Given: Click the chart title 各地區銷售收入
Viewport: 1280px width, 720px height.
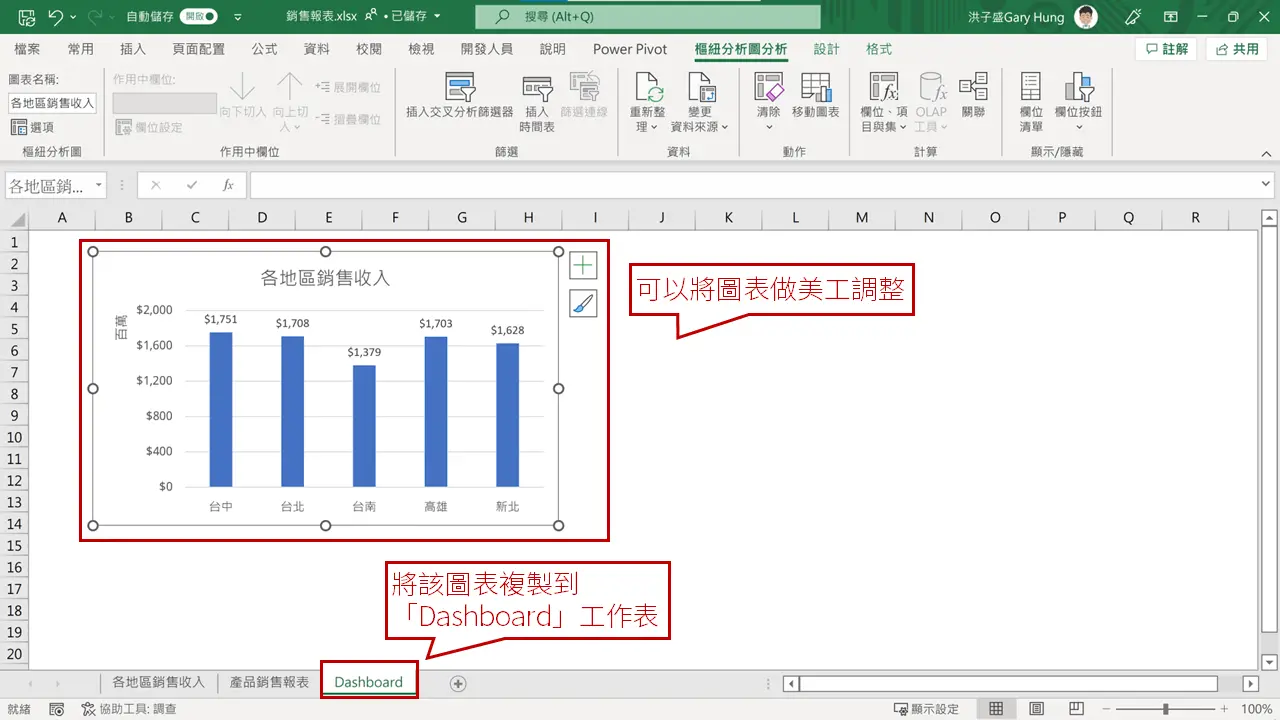Looking at the screenshot, I should pyautogui.click(x=325, y=278).
